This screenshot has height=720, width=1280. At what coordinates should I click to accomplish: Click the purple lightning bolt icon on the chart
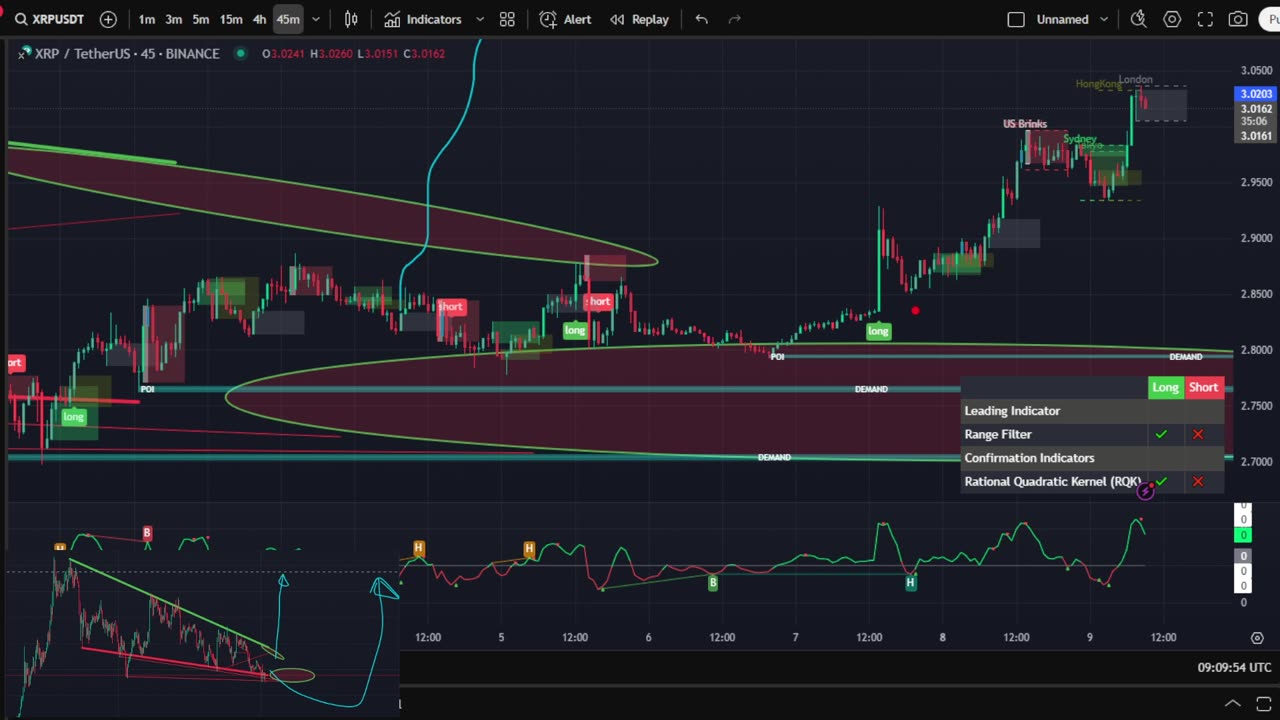1146,490
